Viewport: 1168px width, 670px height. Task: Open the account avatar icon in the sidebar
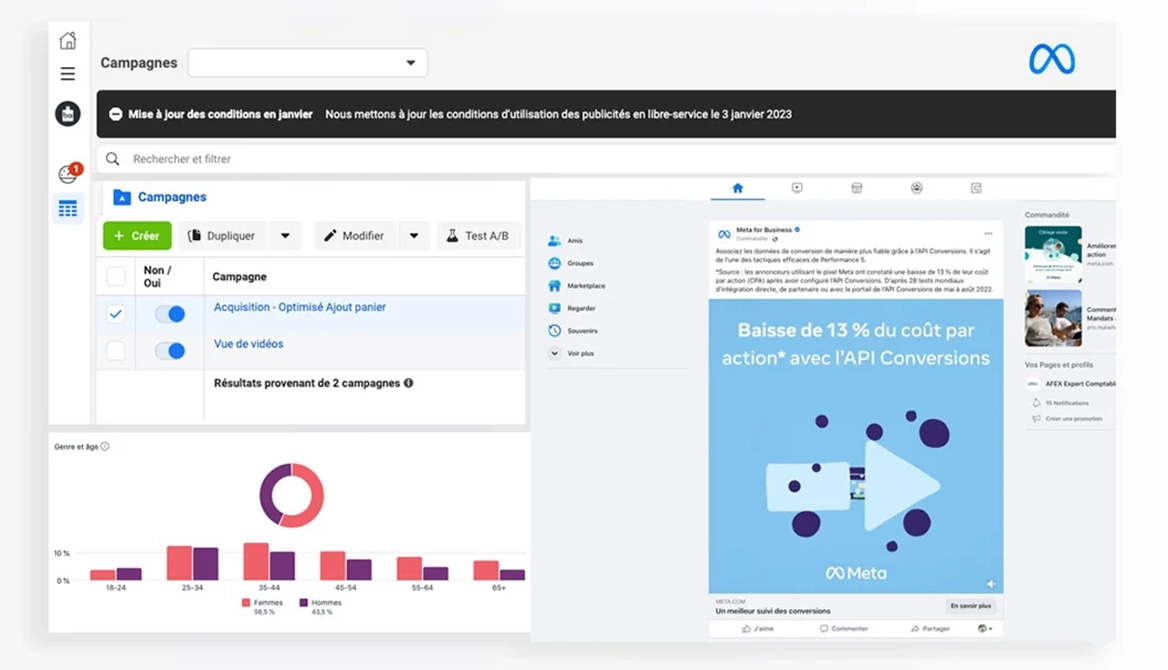[68, 113]
